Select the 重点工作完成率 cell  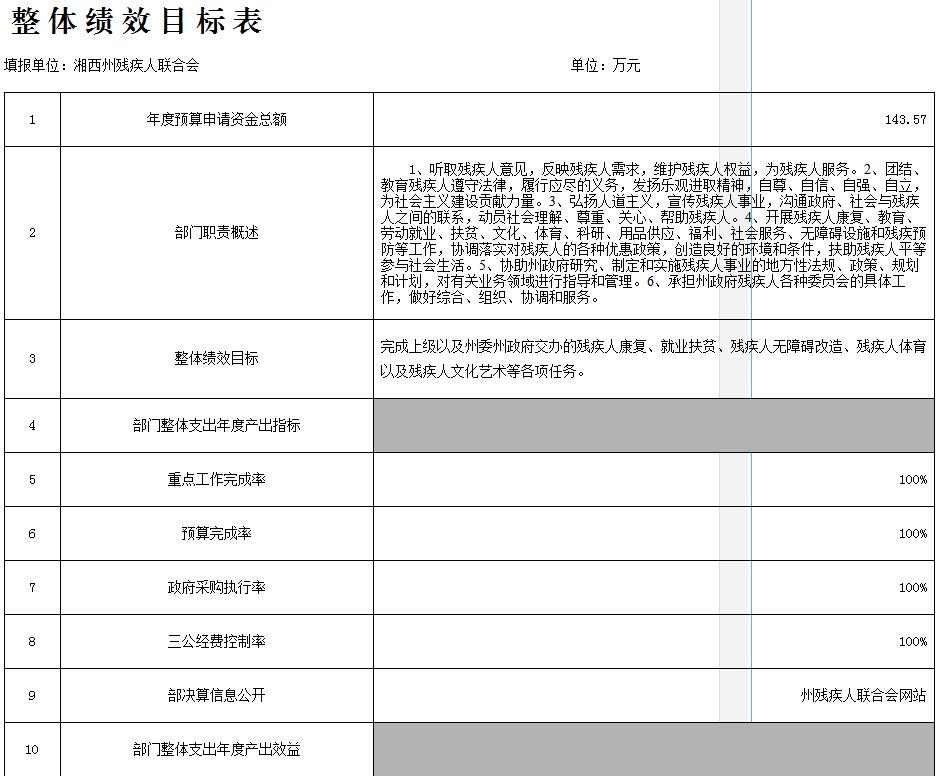click(217, 480)
